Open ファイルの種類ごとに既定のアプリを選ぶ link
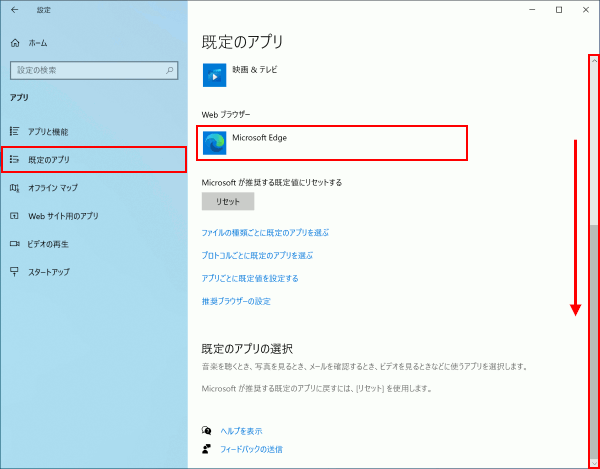Image resolution: width=600 pixels, height=469 pixels. (x=265, y=232)
